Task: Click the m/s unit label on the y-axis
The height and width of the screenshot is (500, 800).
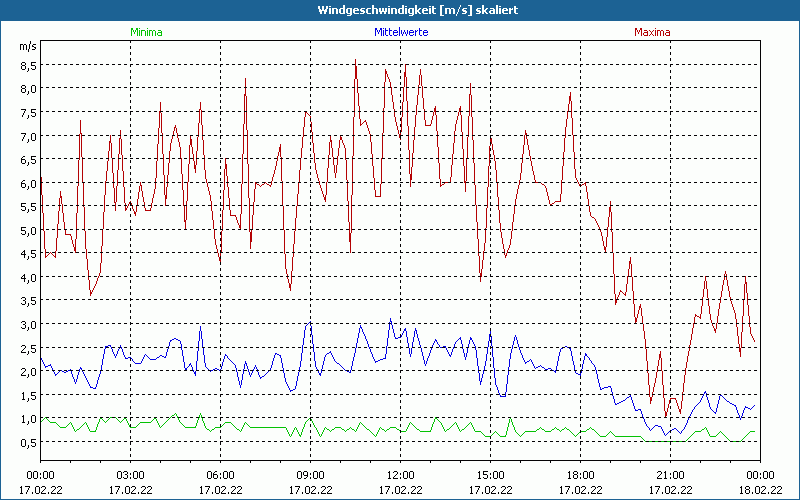Action: coord(28,46)
